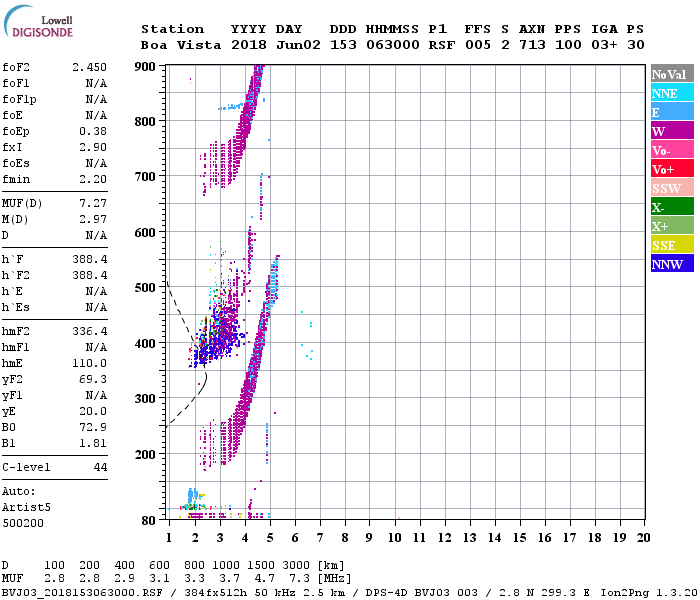The image size is (700, 600).
Task: Click the MUF 4.7 value for 1500 km
Action: pyautogui.click(x=264, y=578)
